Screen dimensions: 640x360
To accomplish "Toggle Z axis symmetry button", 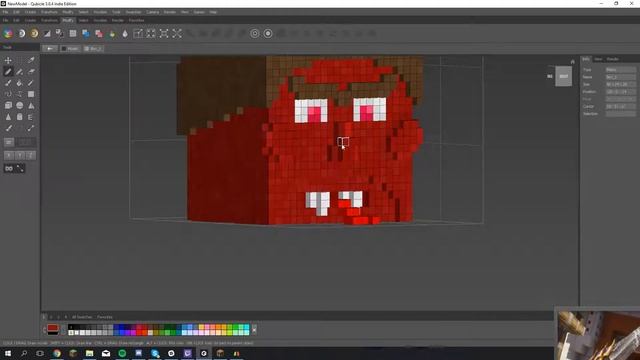I will click(31, 156).
